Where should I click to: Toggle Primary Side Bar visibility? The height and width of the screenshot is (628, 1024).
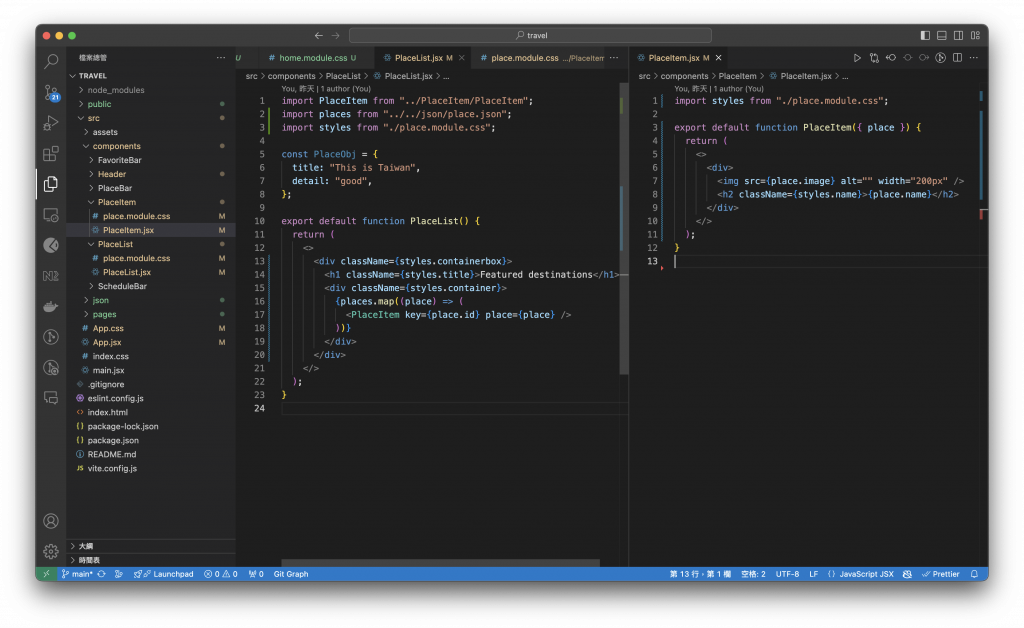pos(925,35)
